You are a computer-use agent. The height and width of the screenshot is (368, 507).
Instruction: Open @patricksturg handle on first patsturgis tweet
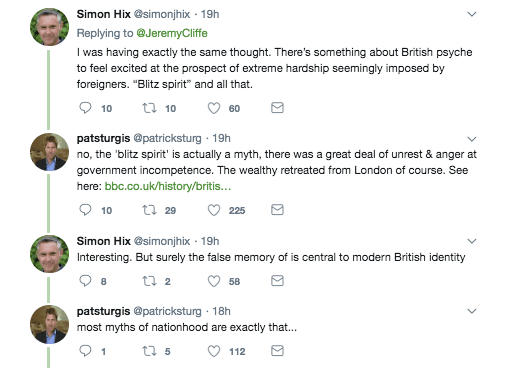click(167, 138)
